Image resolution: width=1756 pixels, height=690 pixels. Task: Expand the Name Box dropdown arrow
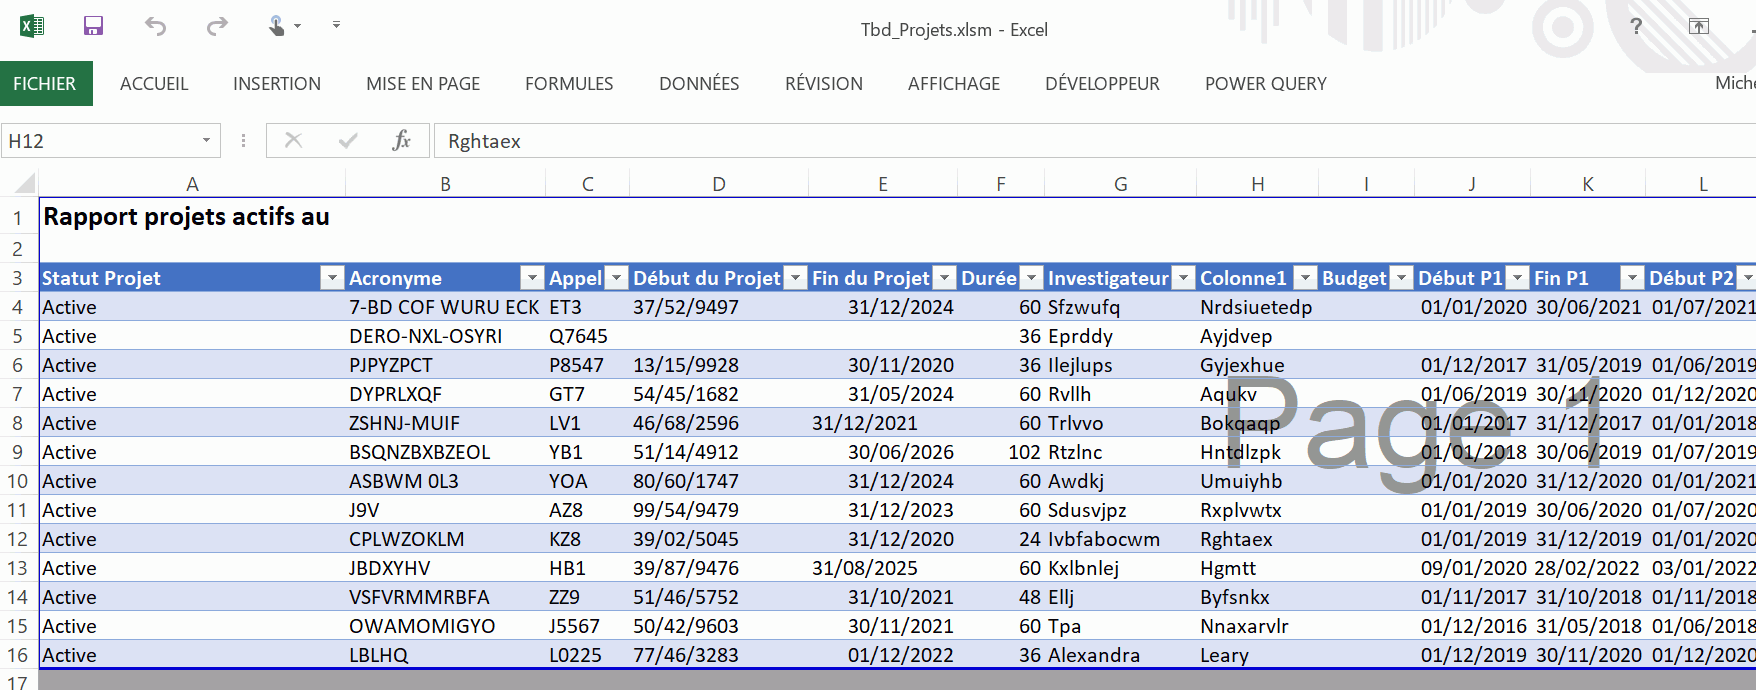click(x=206, y=141)
